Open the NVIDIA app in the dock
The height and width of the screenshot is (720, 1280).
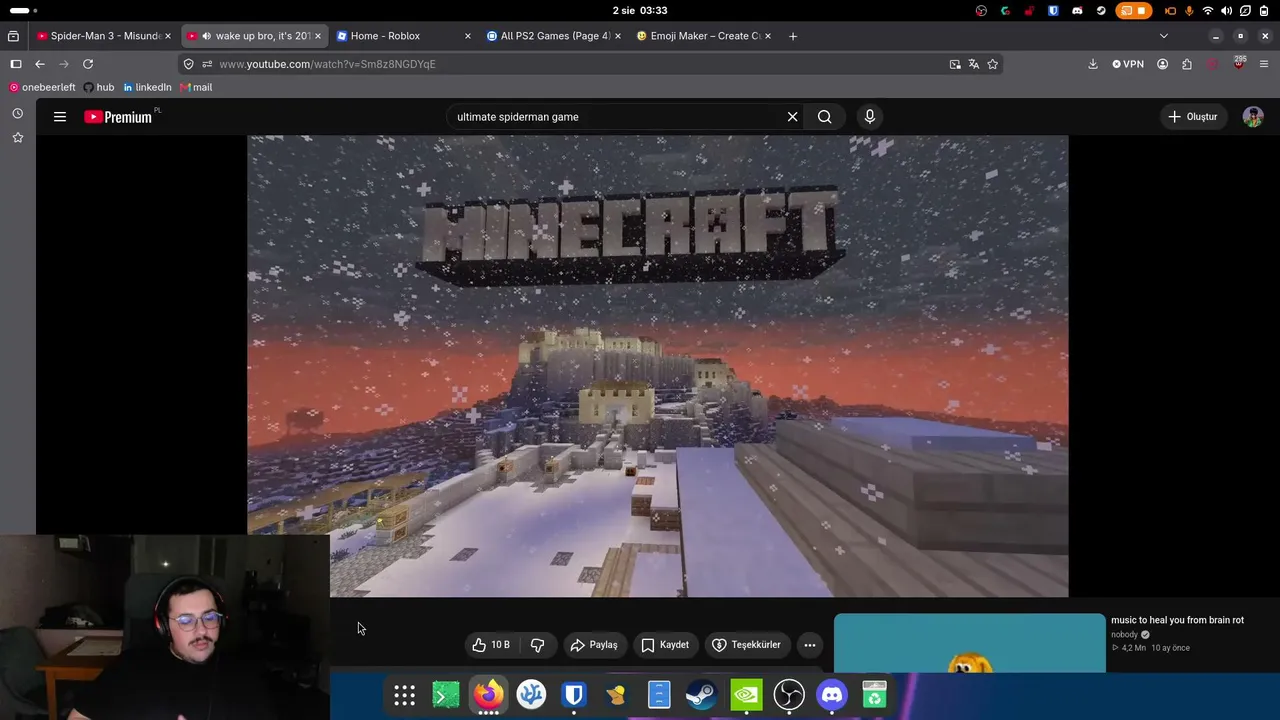coord(746,695)
